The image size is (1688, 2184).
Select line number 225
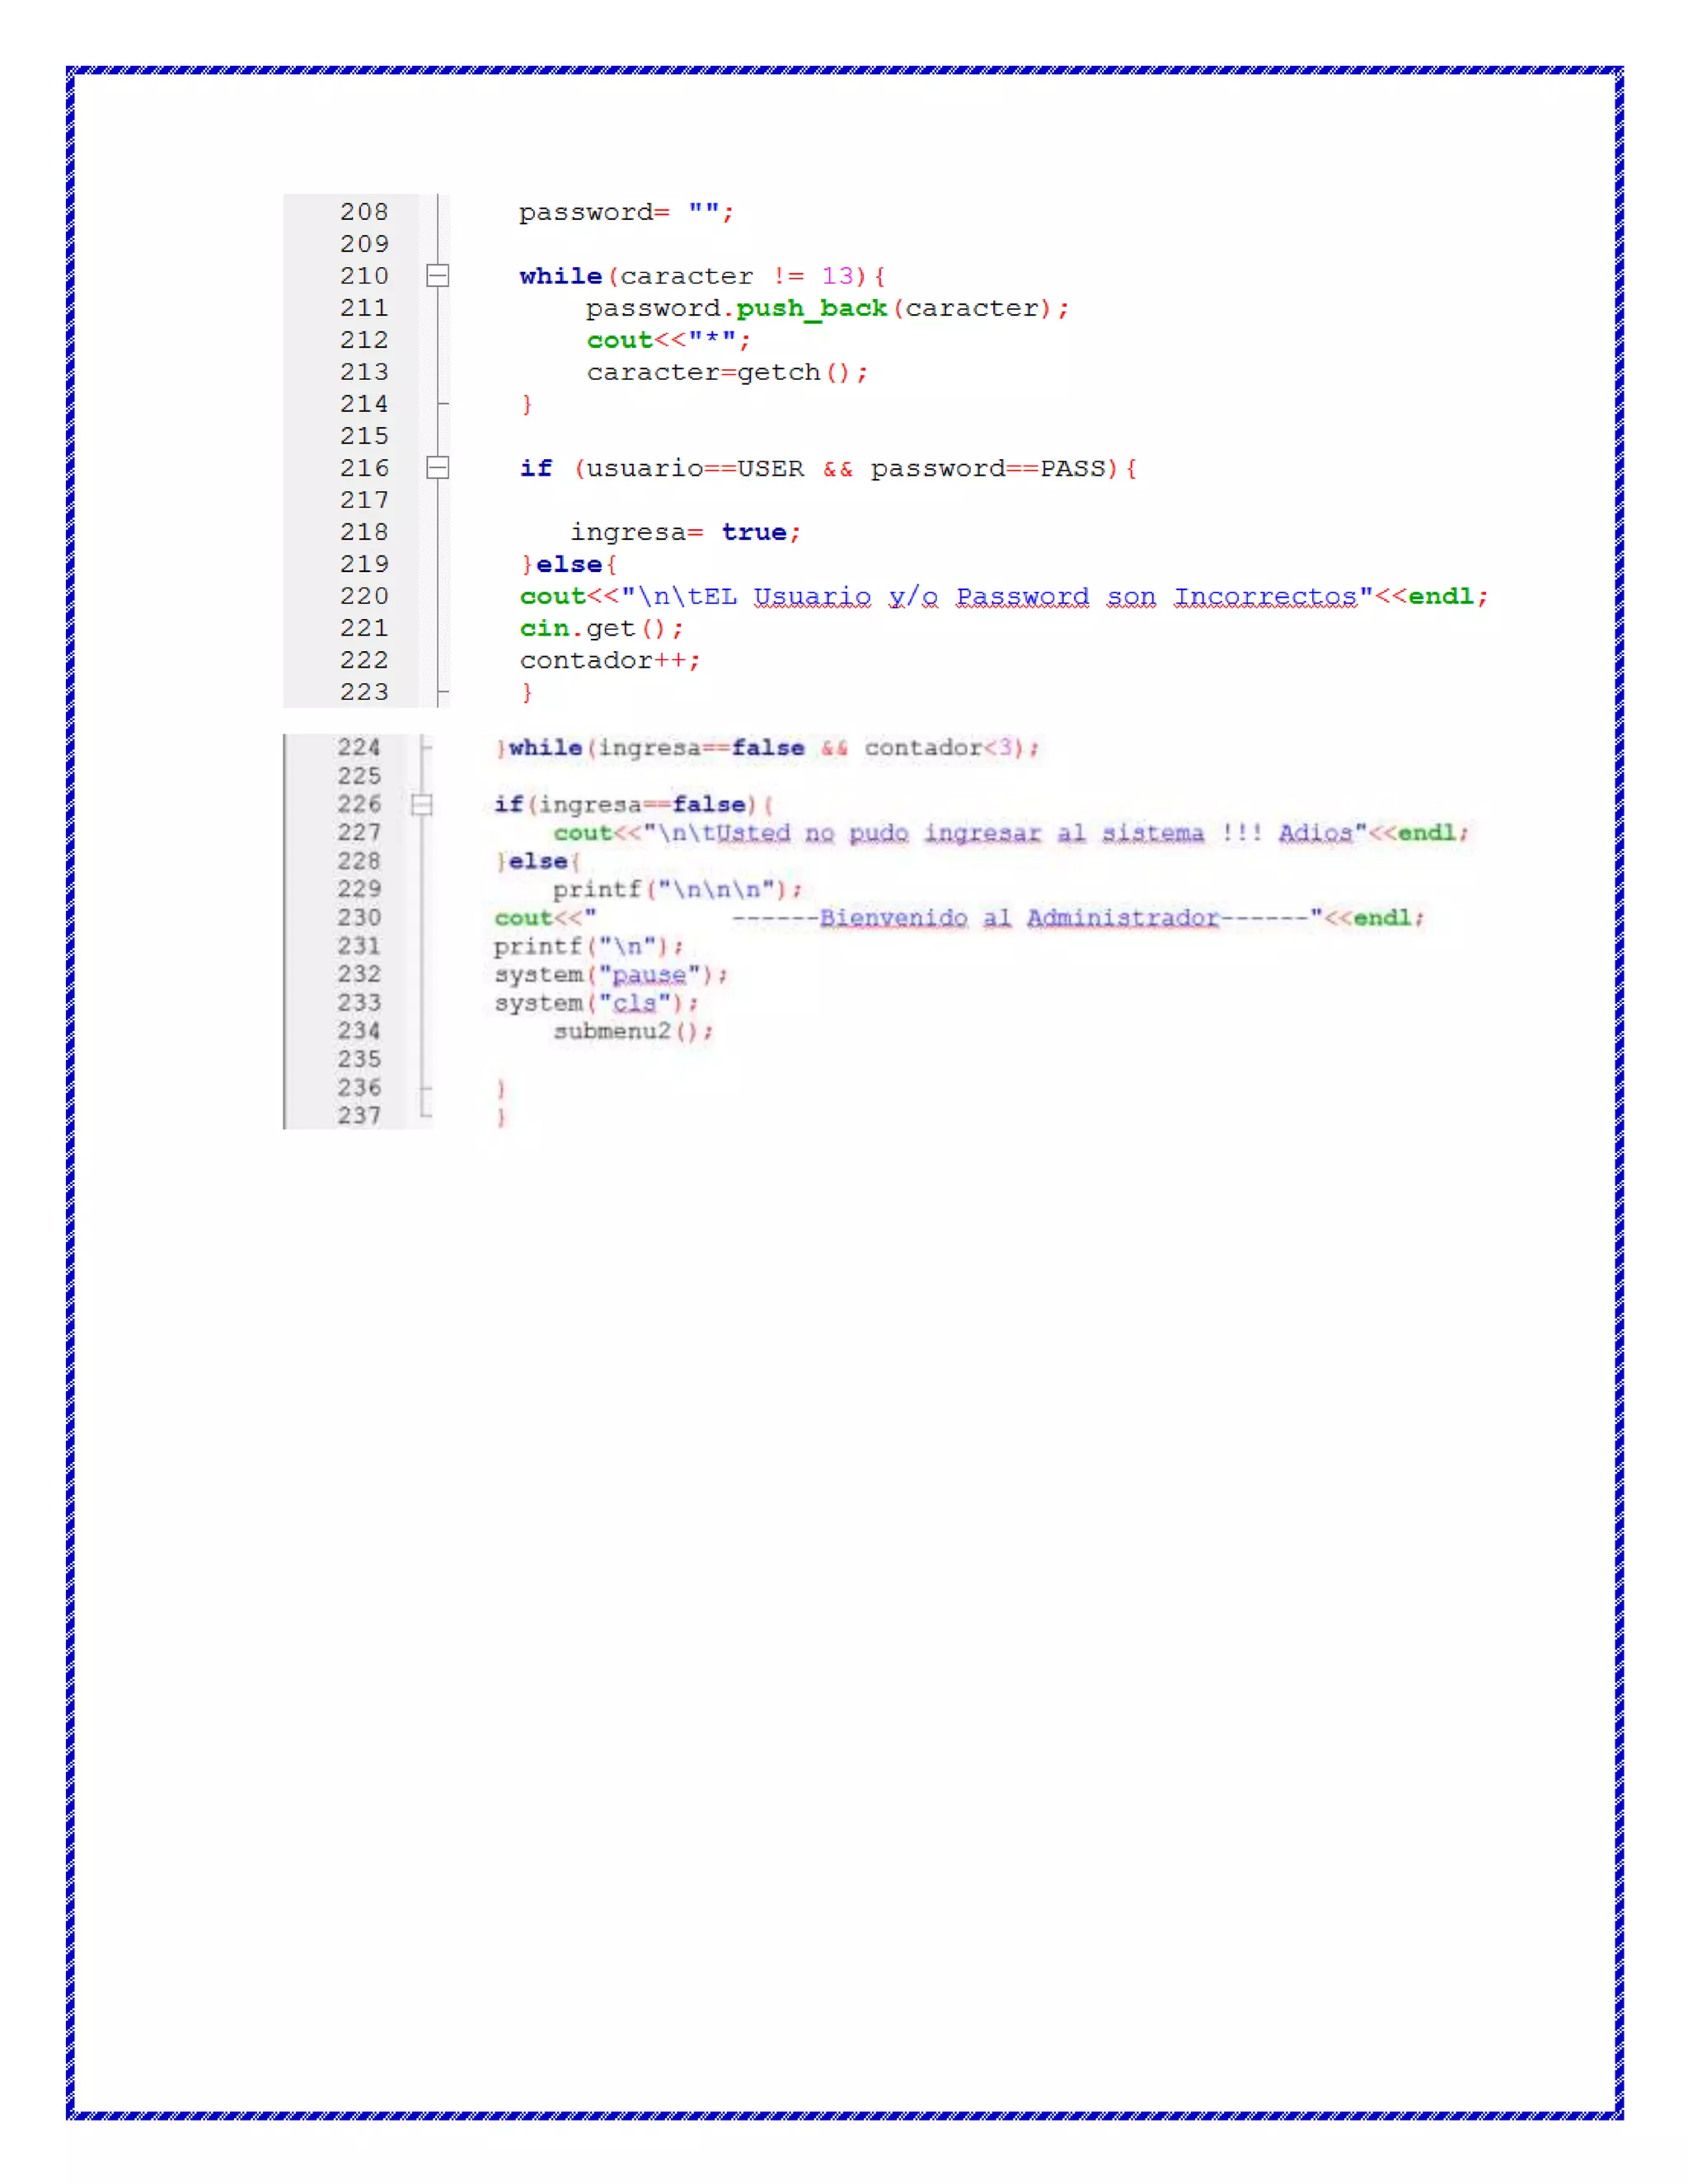359,776
